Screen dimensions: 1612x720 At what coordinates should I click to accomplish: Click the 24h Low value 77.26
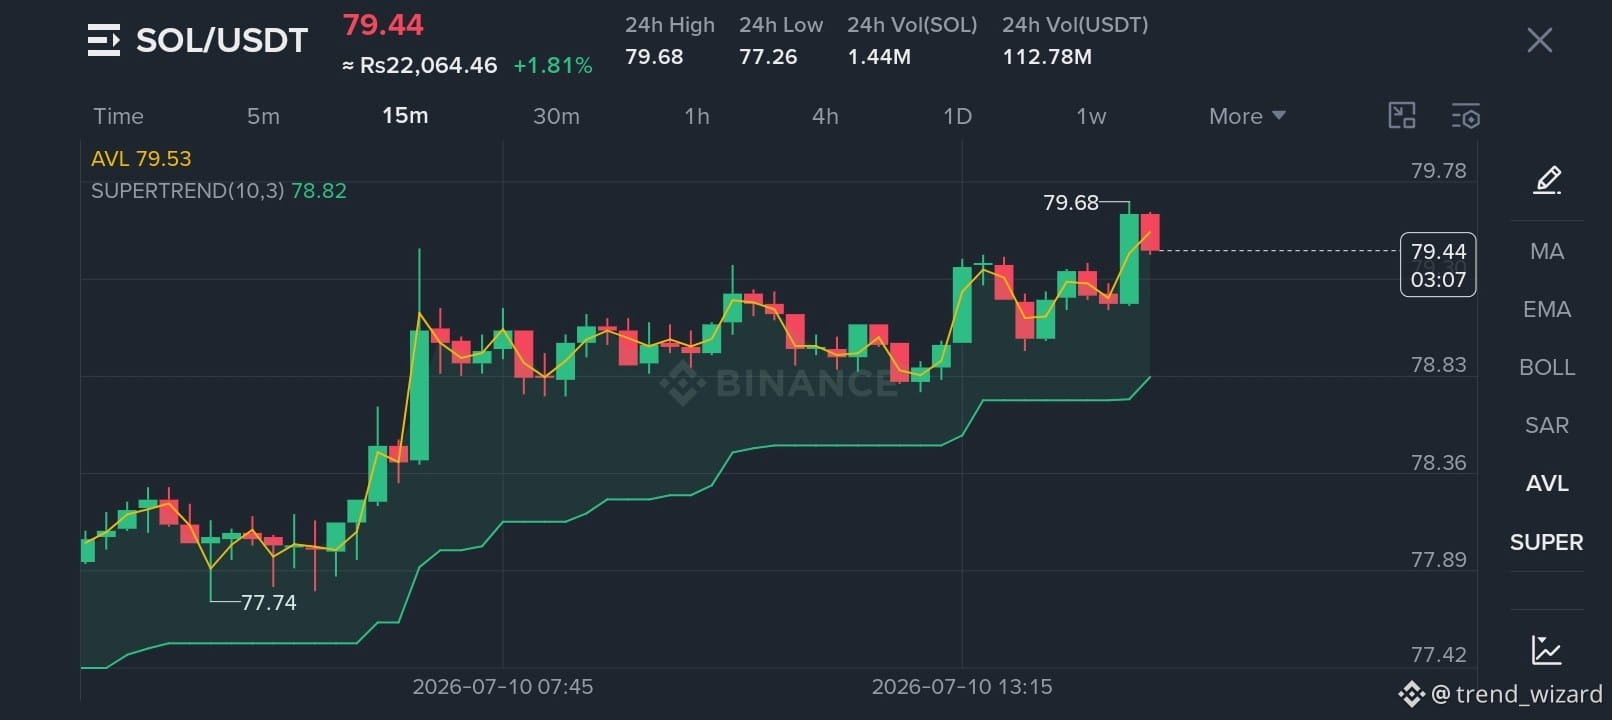(768, 57)
